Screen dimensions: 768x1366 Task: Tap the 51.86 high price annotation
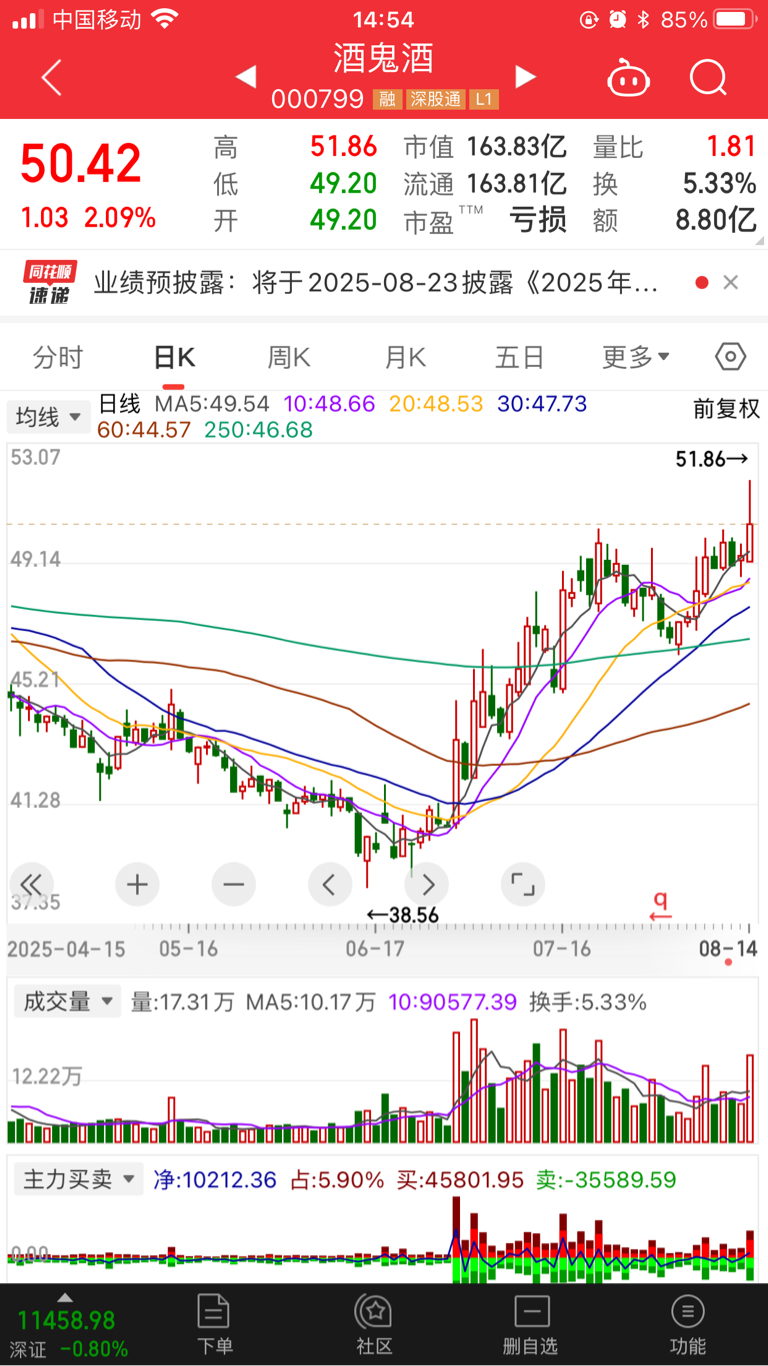point(712,459)
